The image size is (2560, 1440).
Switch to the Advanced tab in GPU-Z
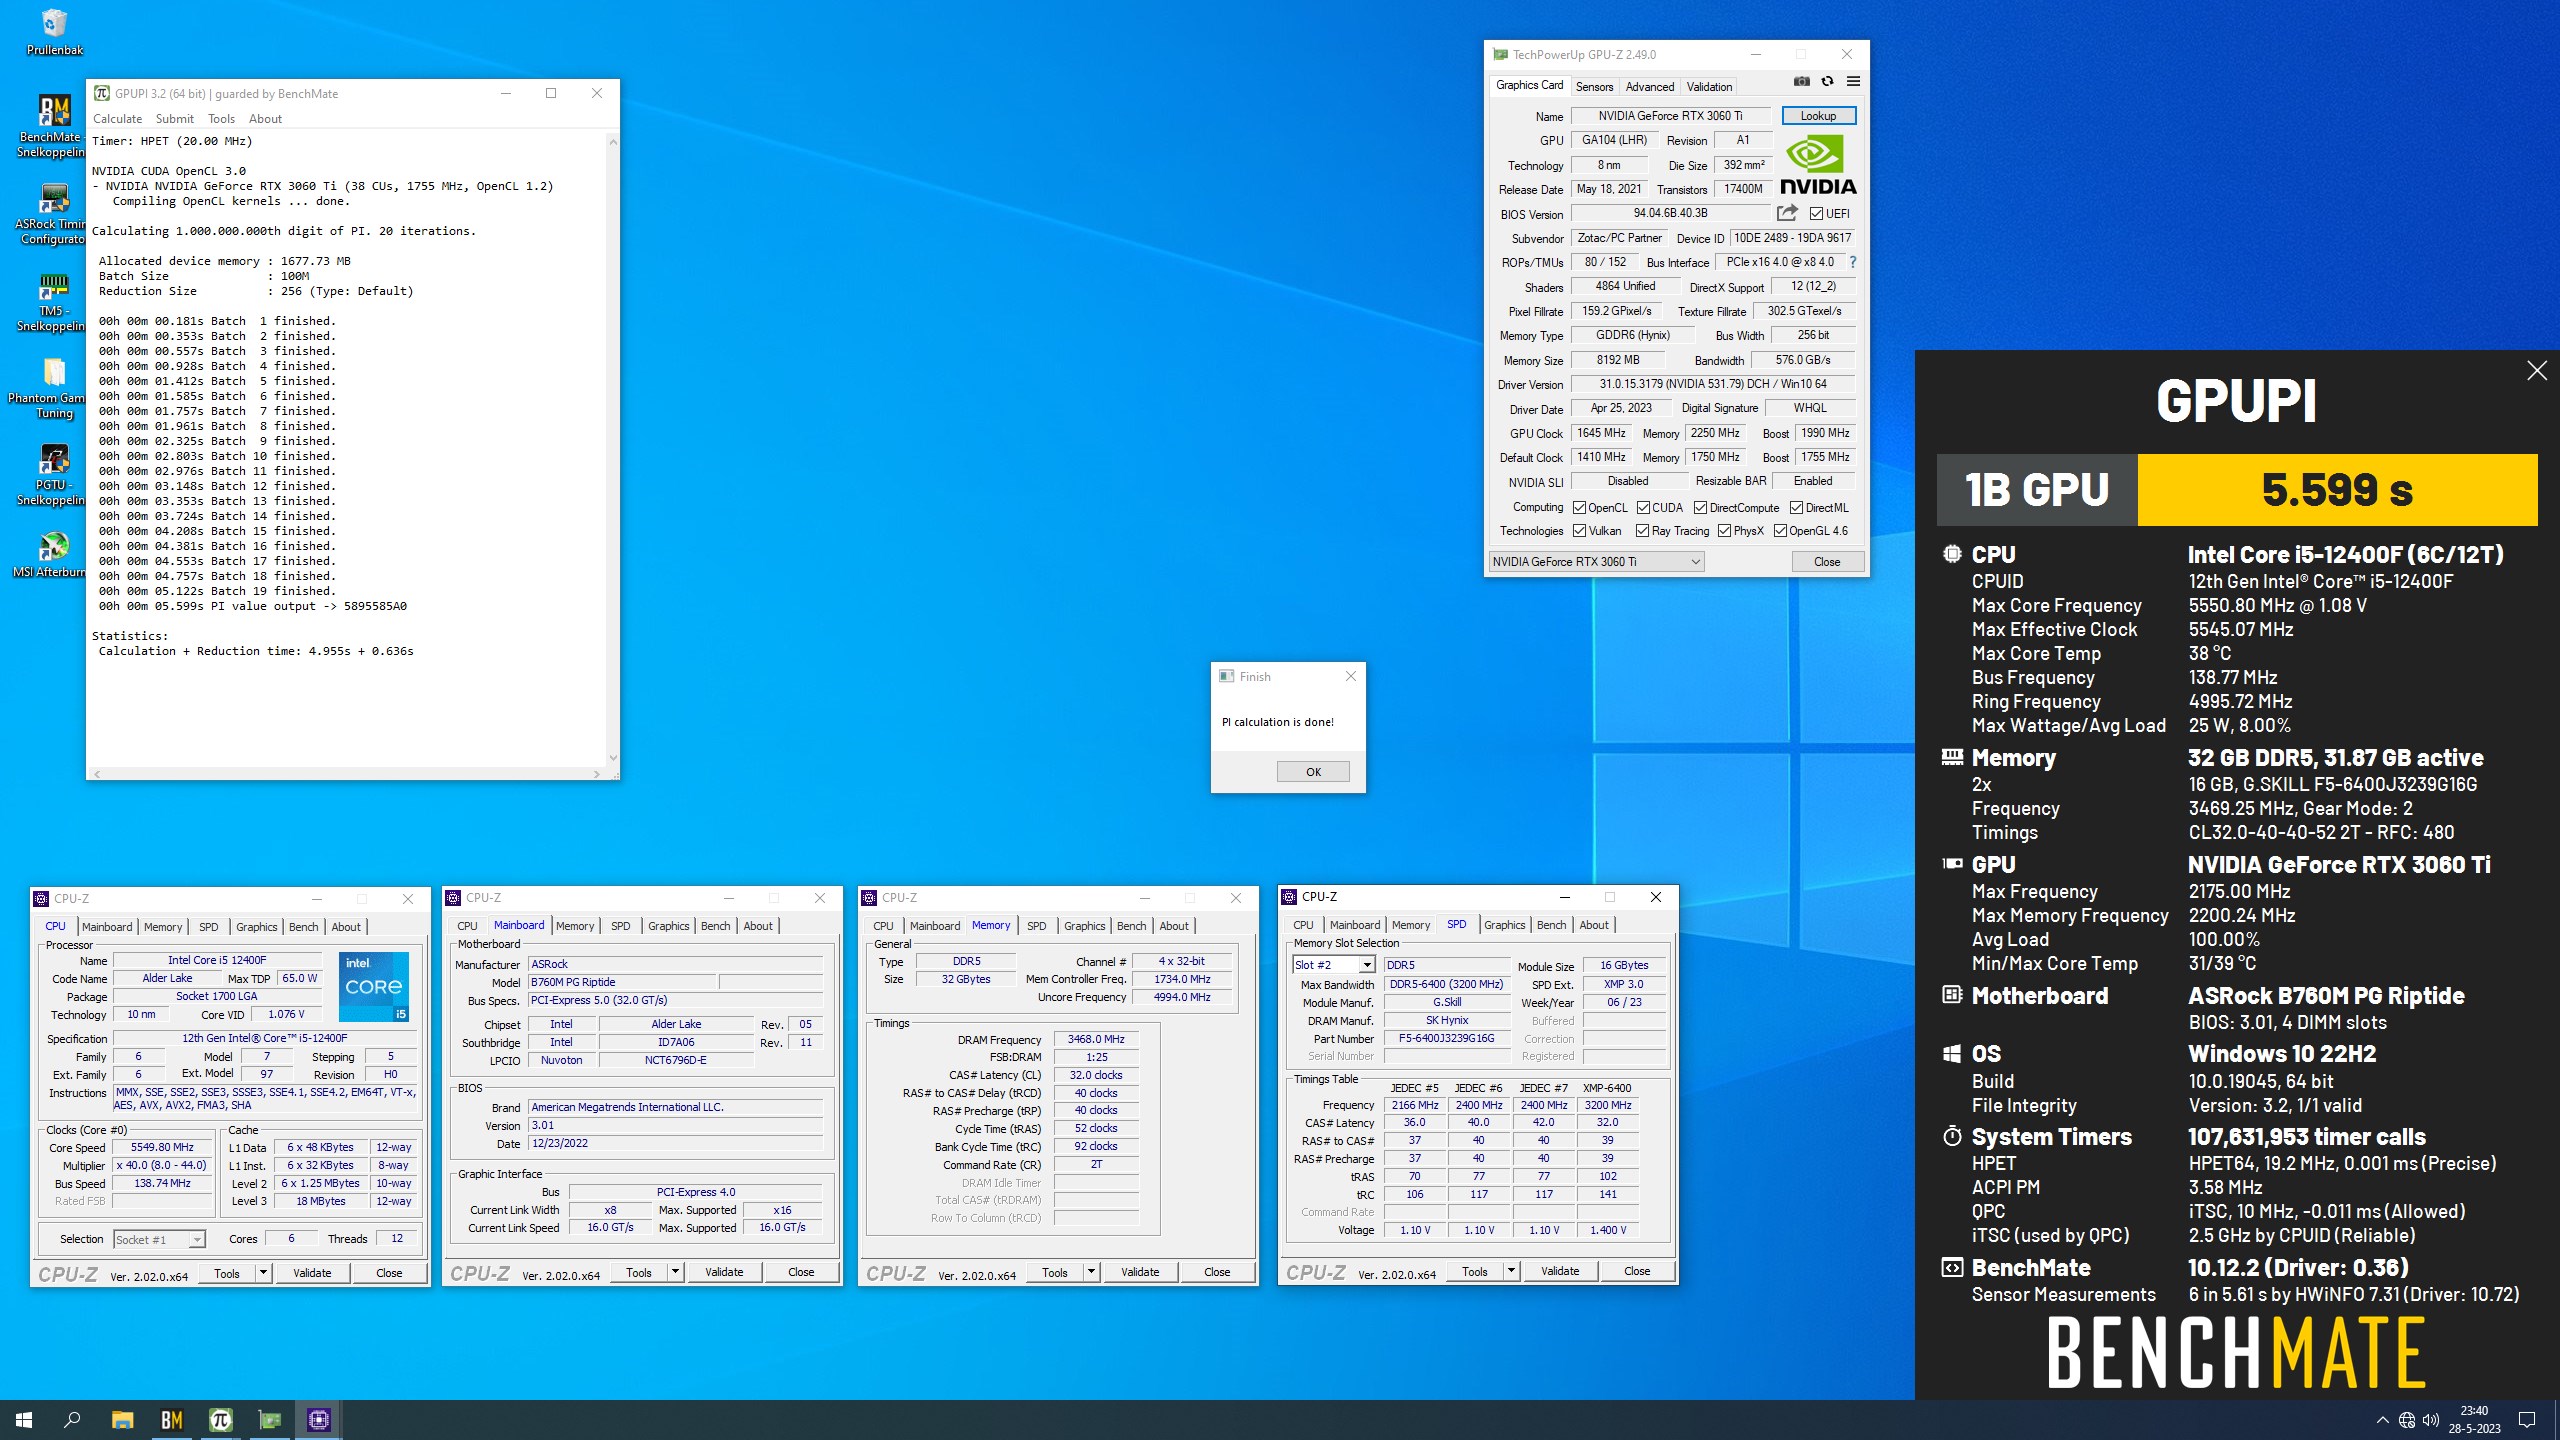[1649, 87]
